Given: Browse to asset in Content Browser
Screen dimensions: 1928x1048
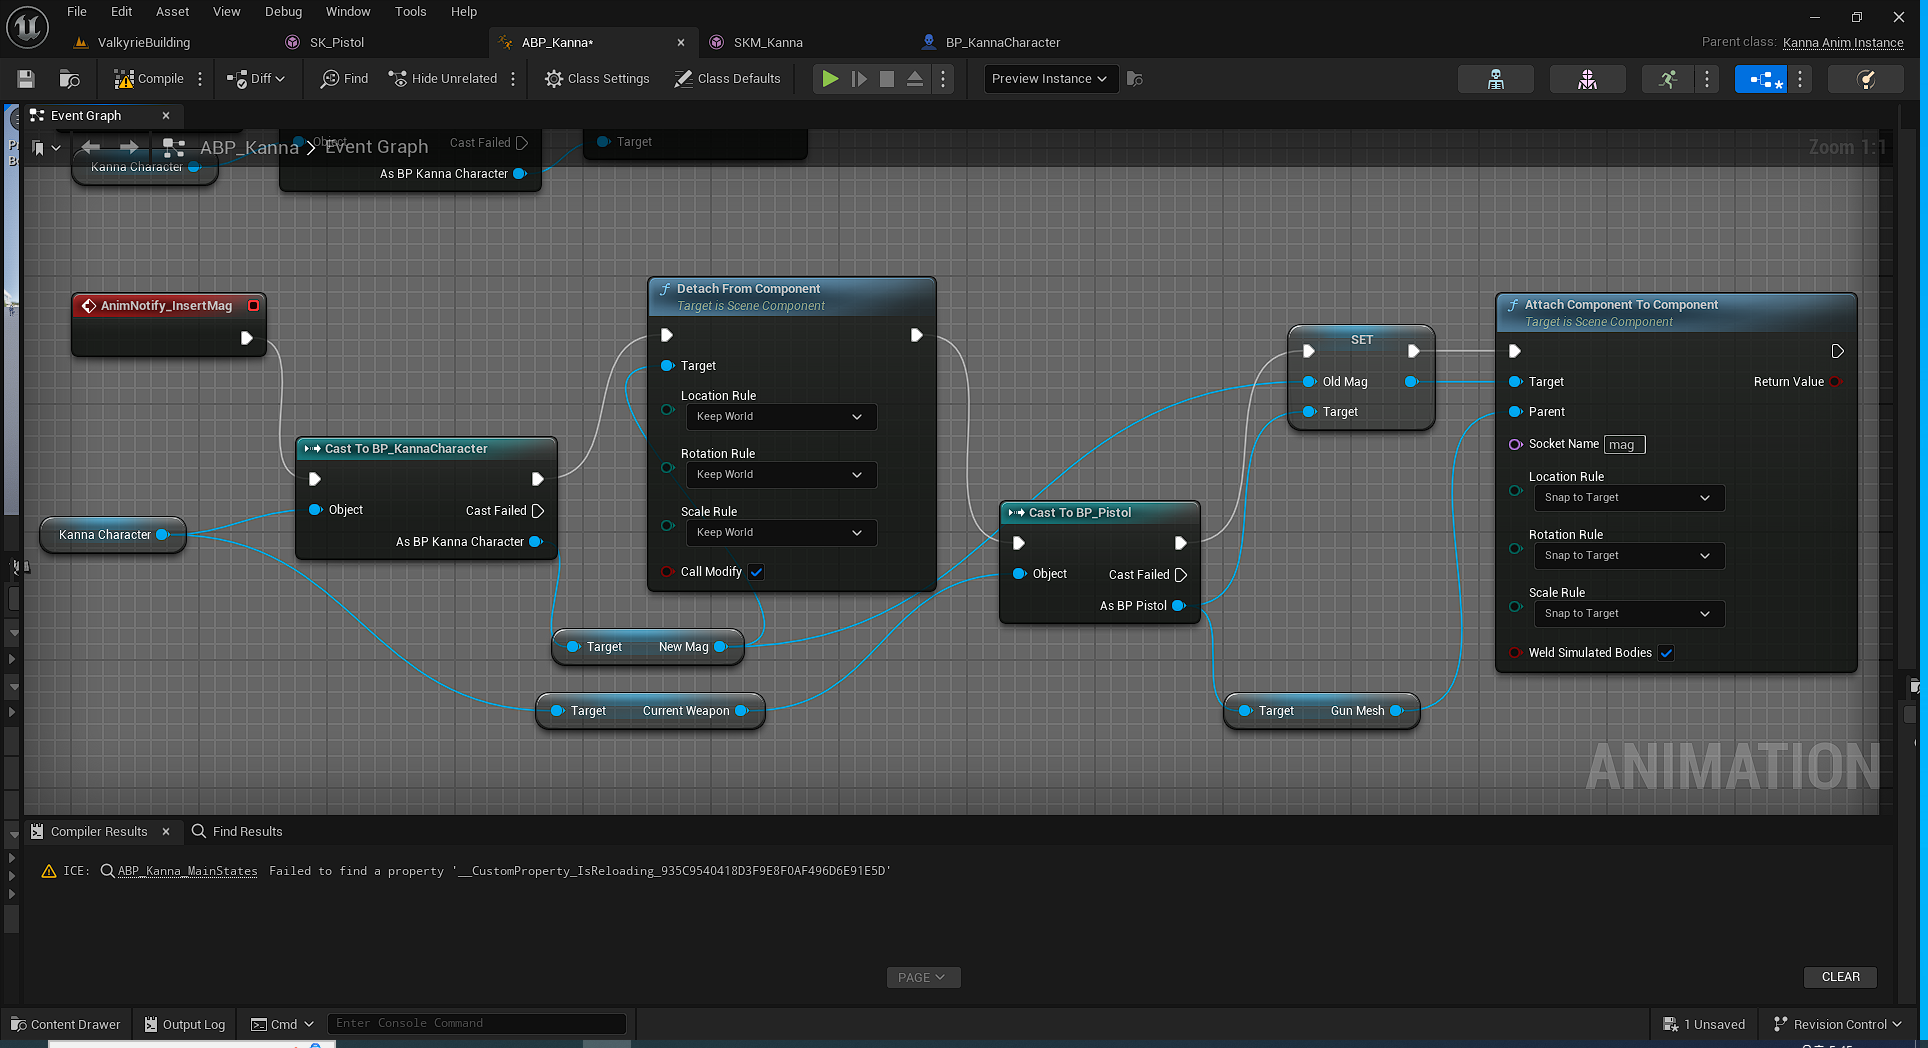Looking at the screenshot, I should click(x=69, y=79).
